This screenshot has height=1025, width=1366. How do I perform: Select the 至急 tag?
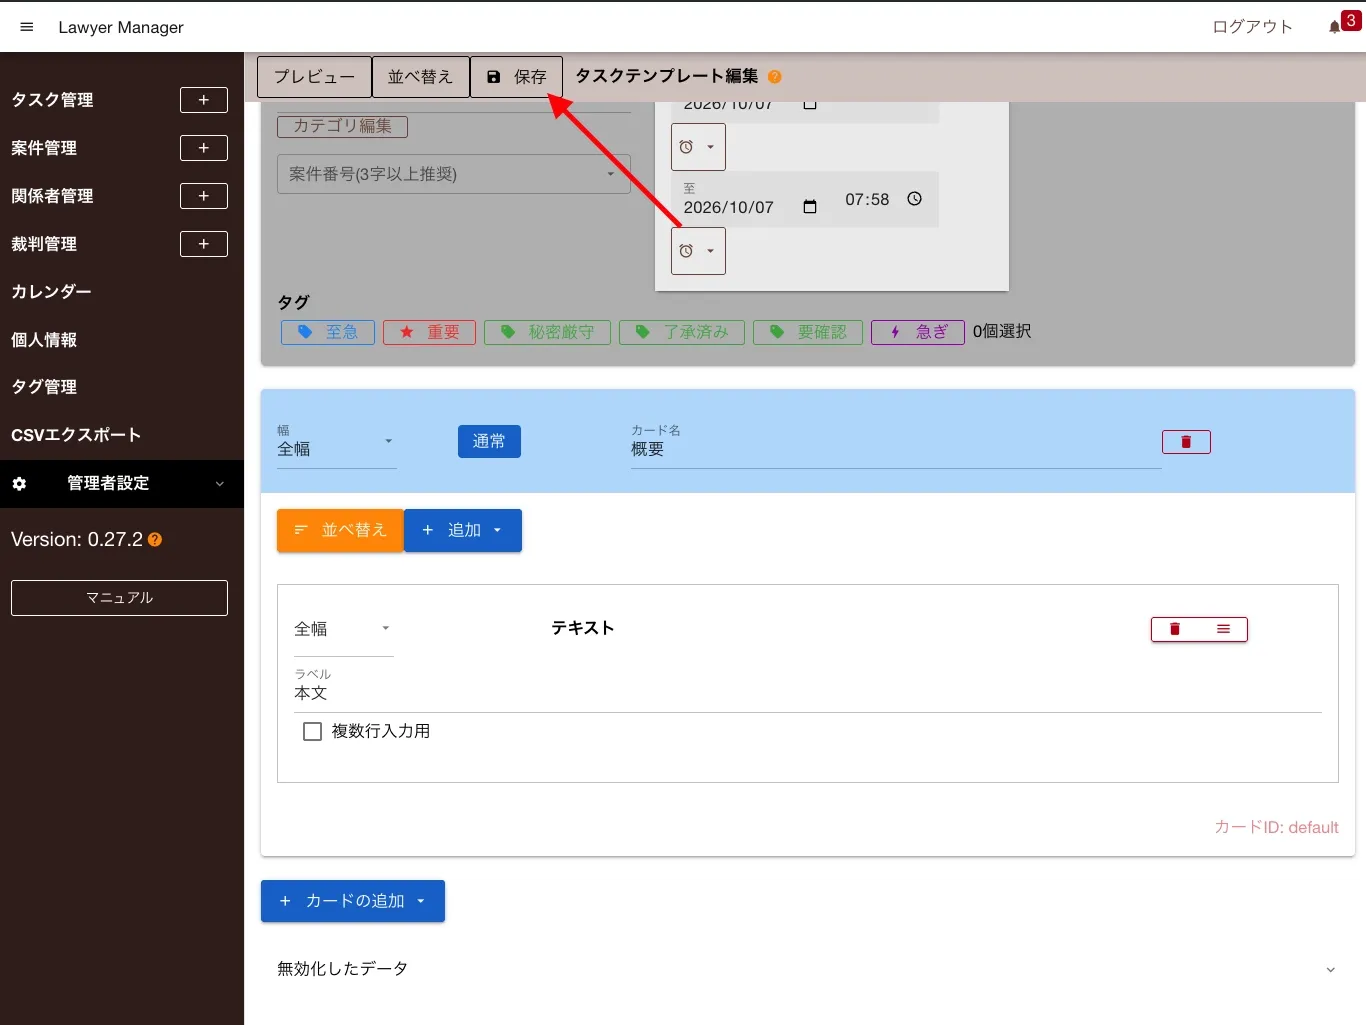328,332
